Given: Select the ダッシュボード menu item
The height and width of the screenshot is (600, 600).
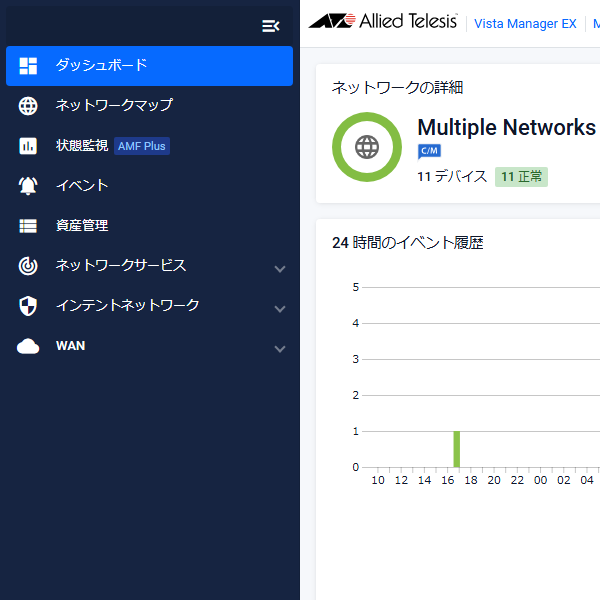Looking at the screenshot, I should [x=150, y=66].
